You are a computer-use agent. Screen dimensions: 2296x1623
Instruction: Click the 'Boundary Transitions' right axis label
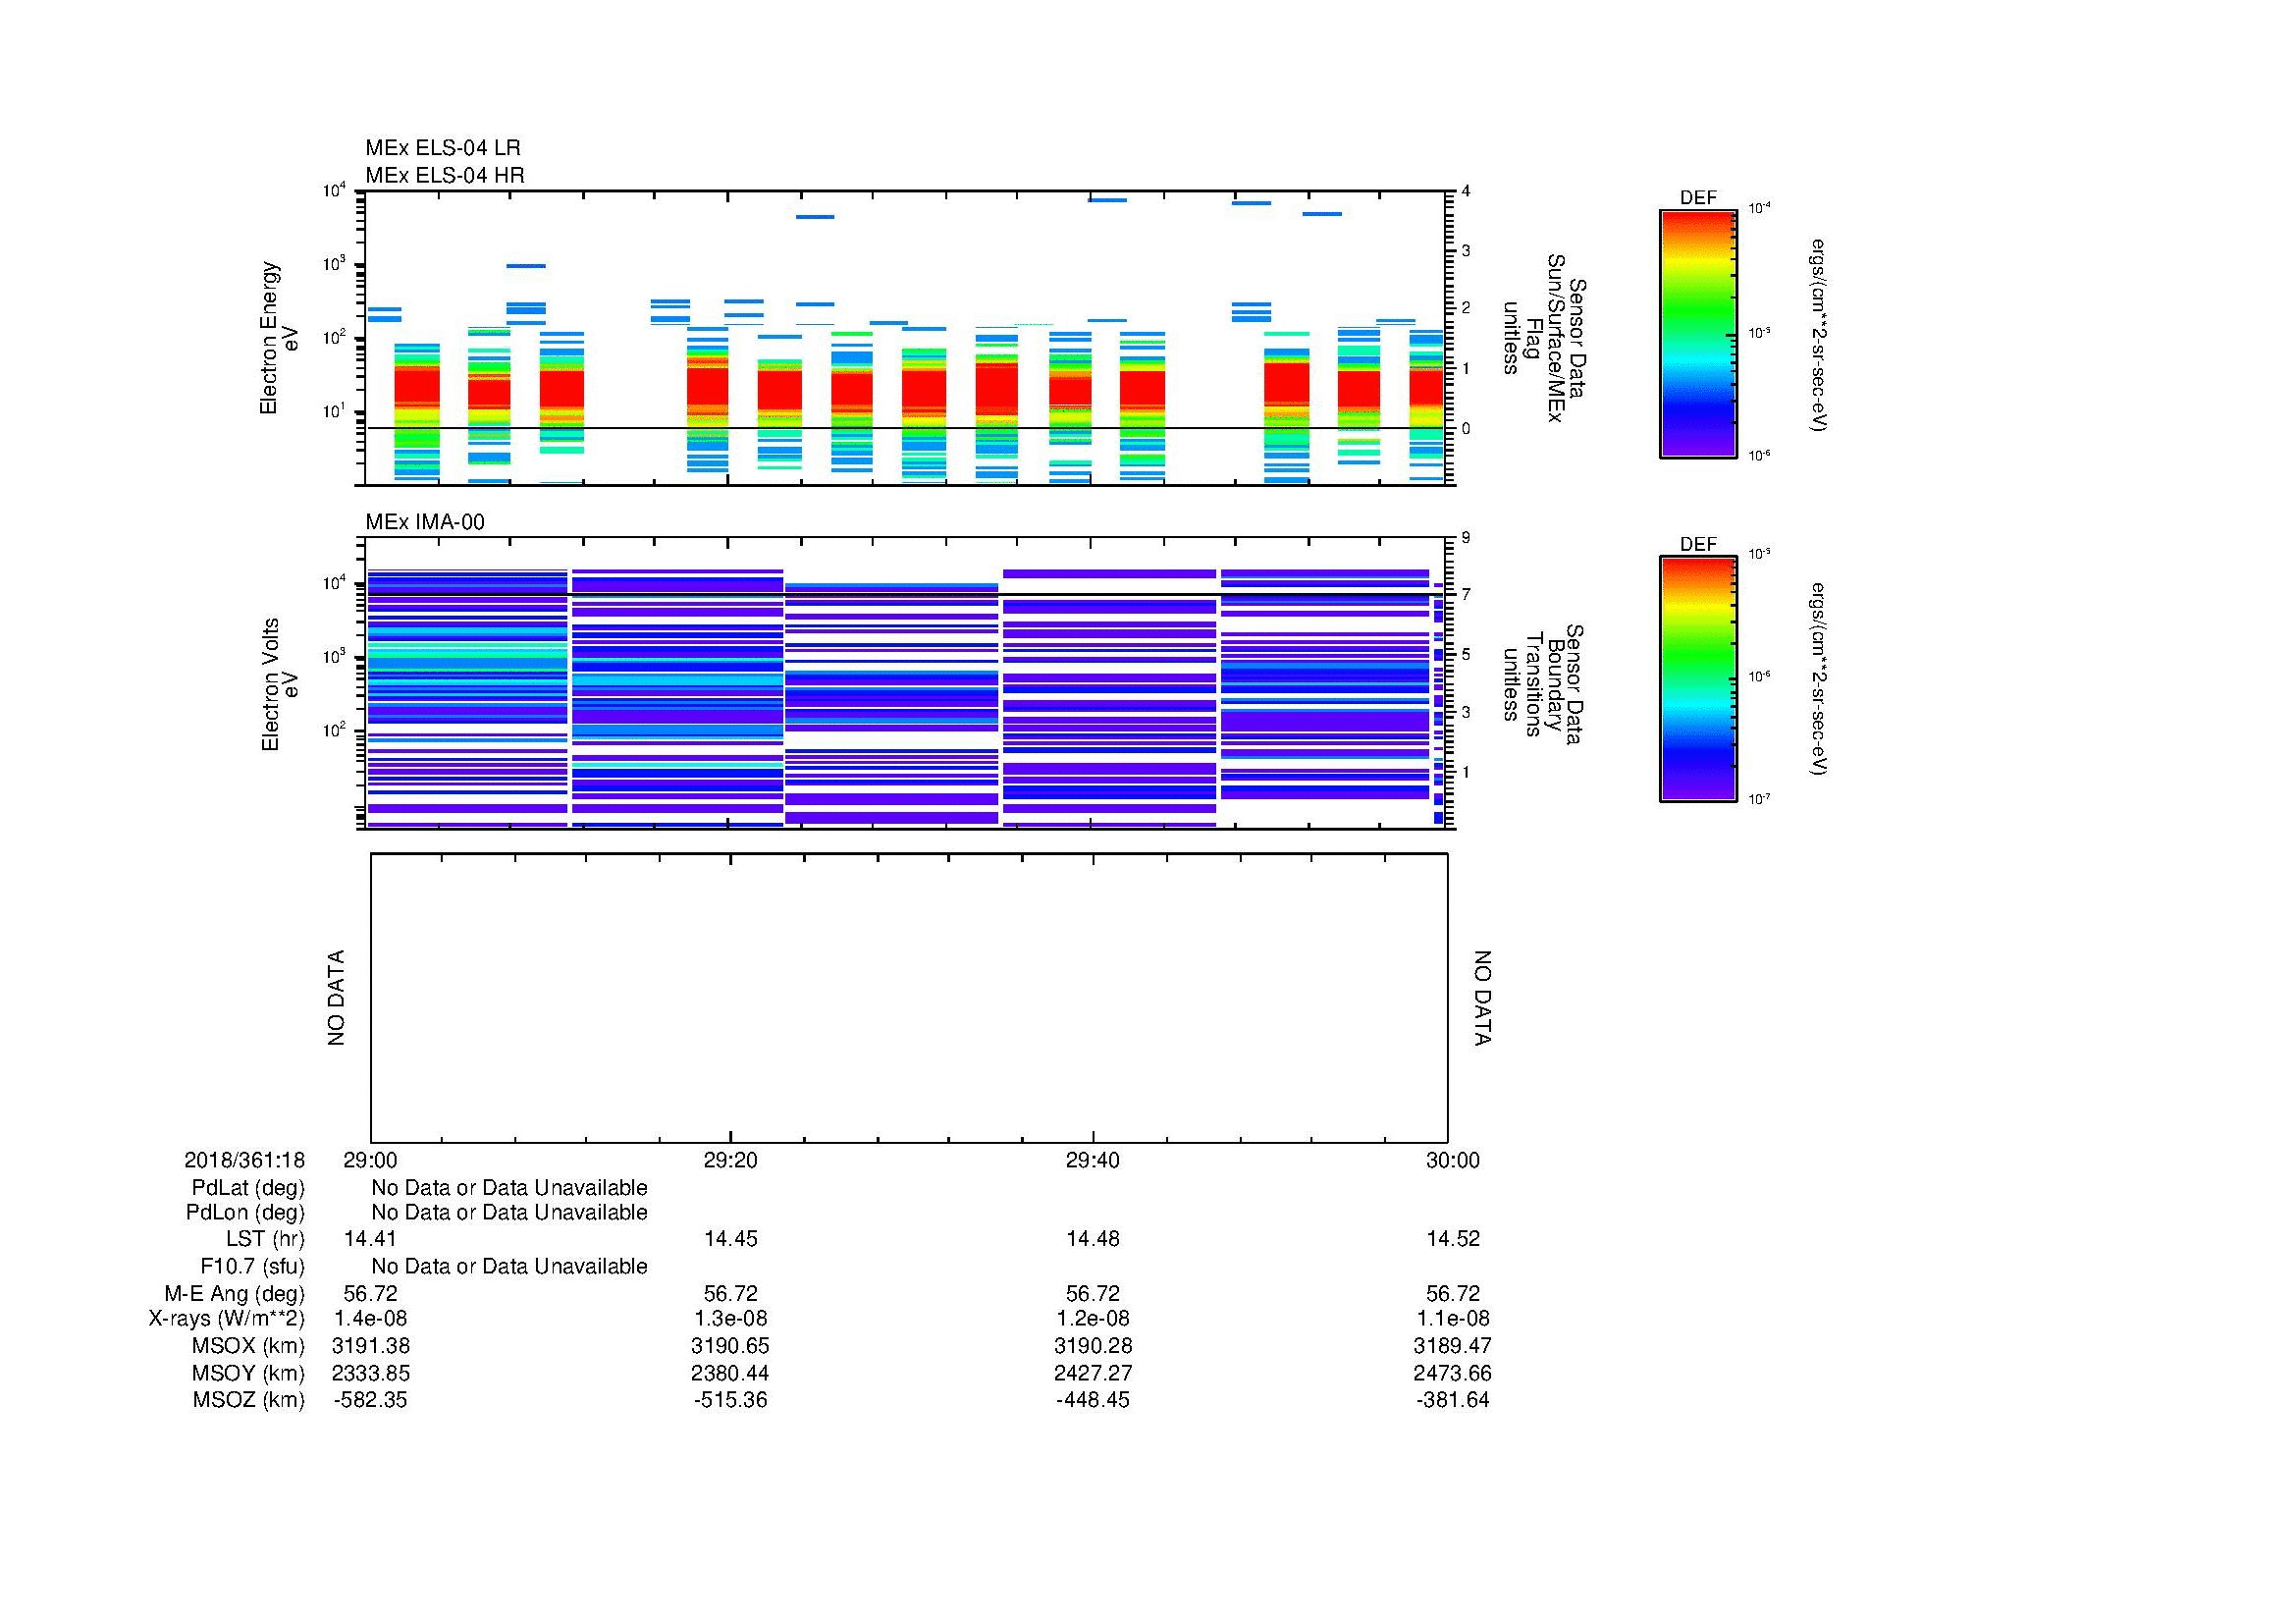pos(1544,684)
